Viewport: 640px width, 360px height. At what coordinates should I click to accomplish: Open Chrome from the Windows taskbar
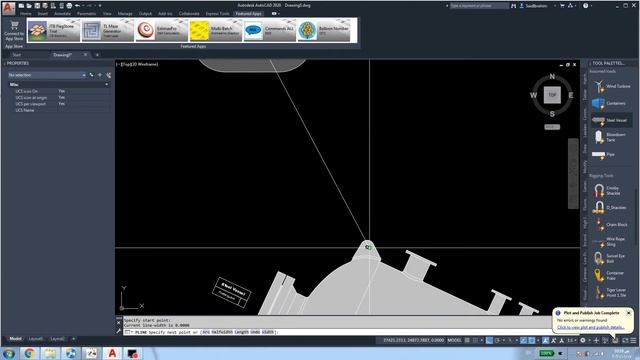point(29,353)
